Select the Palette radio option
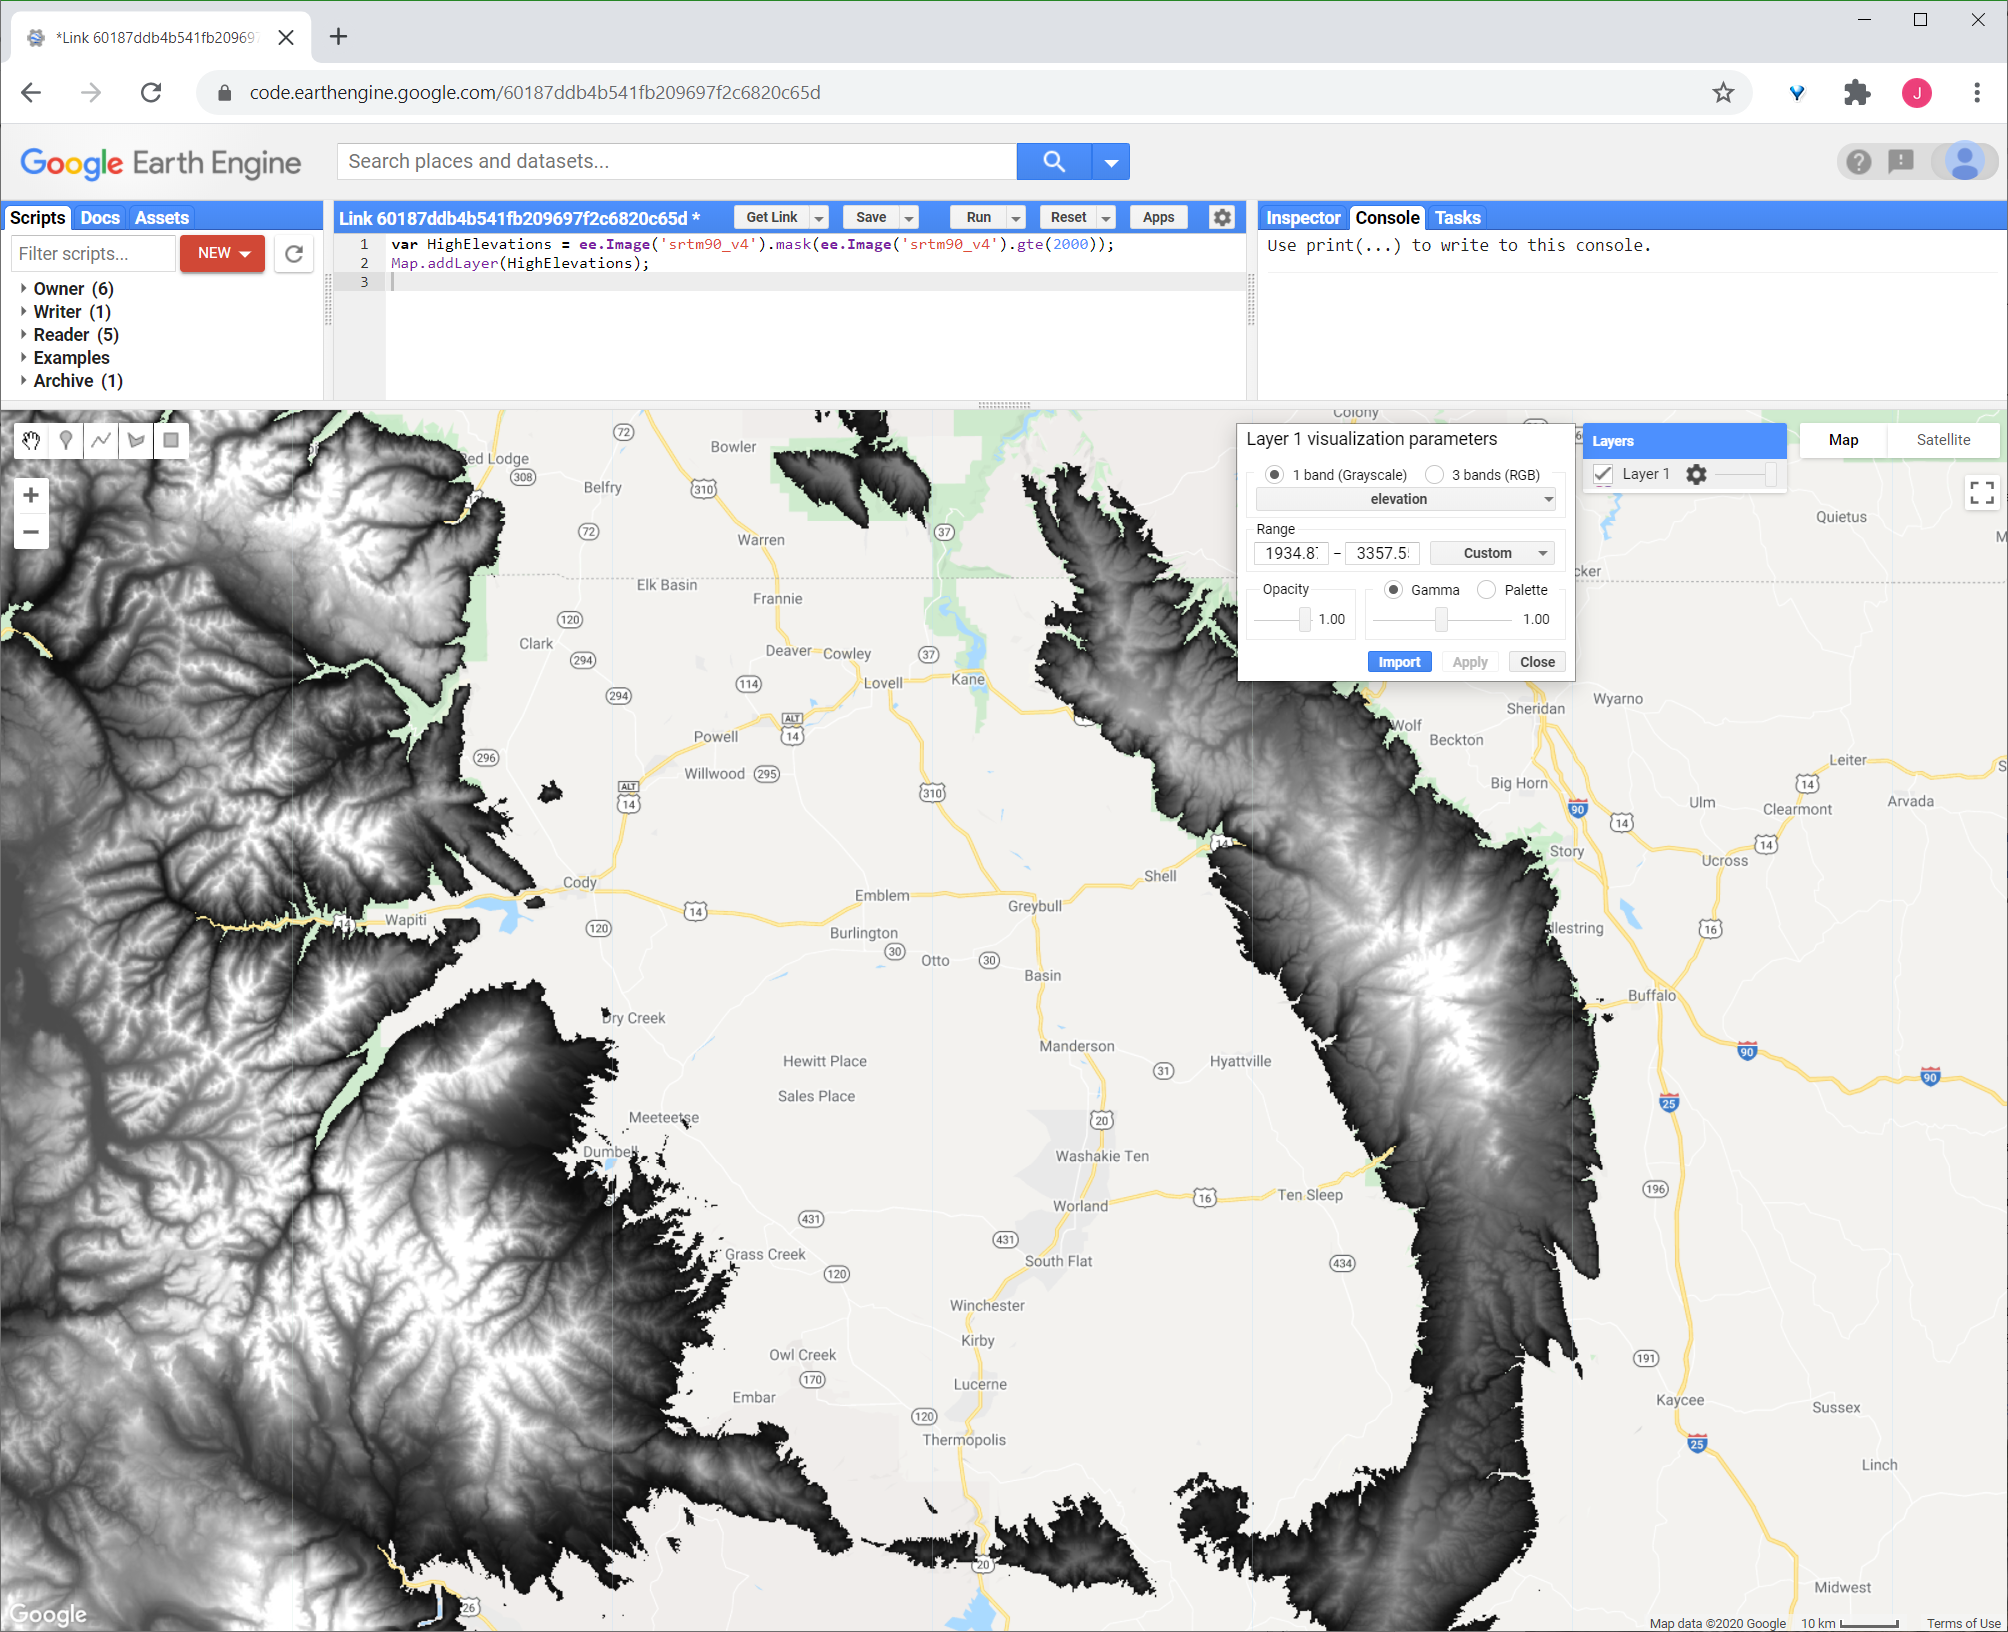The image size is (2008, 1632). tap(1487, 590)
